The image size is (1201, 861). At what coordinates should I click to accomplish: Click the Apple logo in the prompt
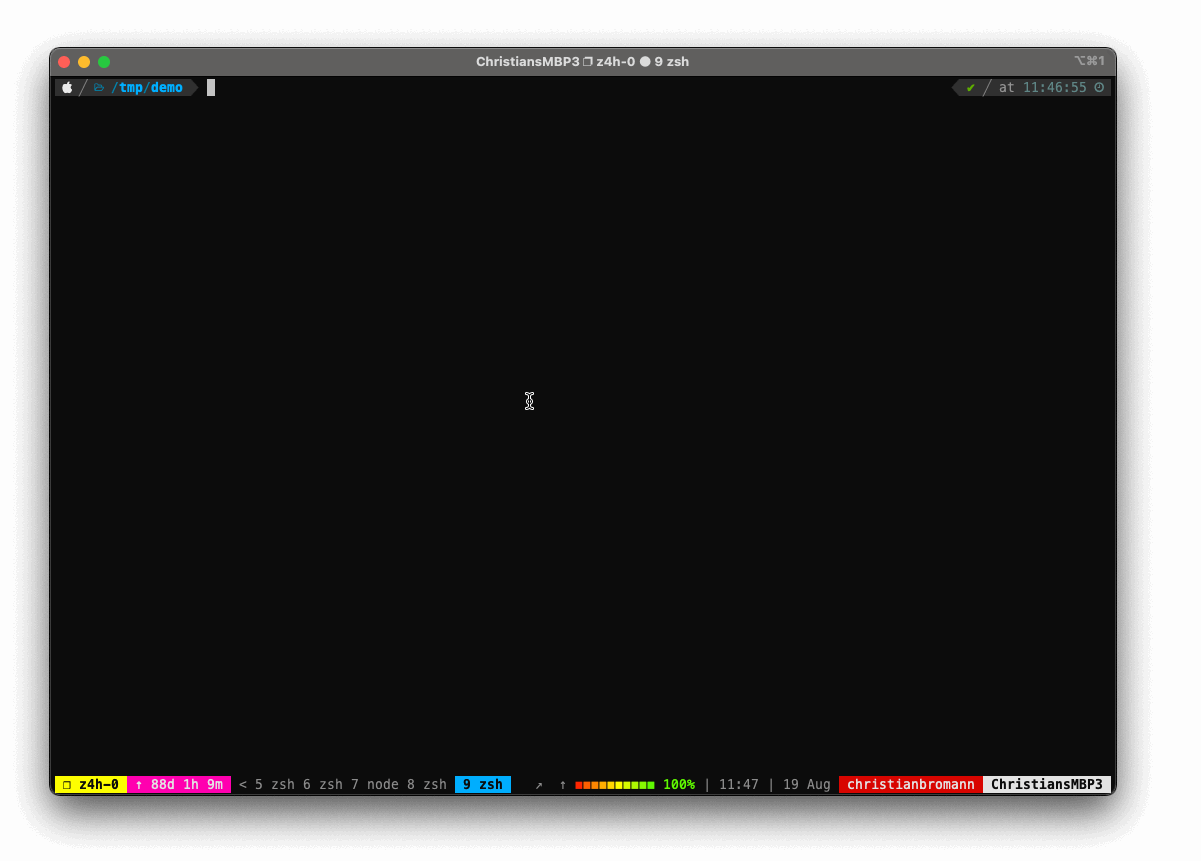tap(67, 88)
